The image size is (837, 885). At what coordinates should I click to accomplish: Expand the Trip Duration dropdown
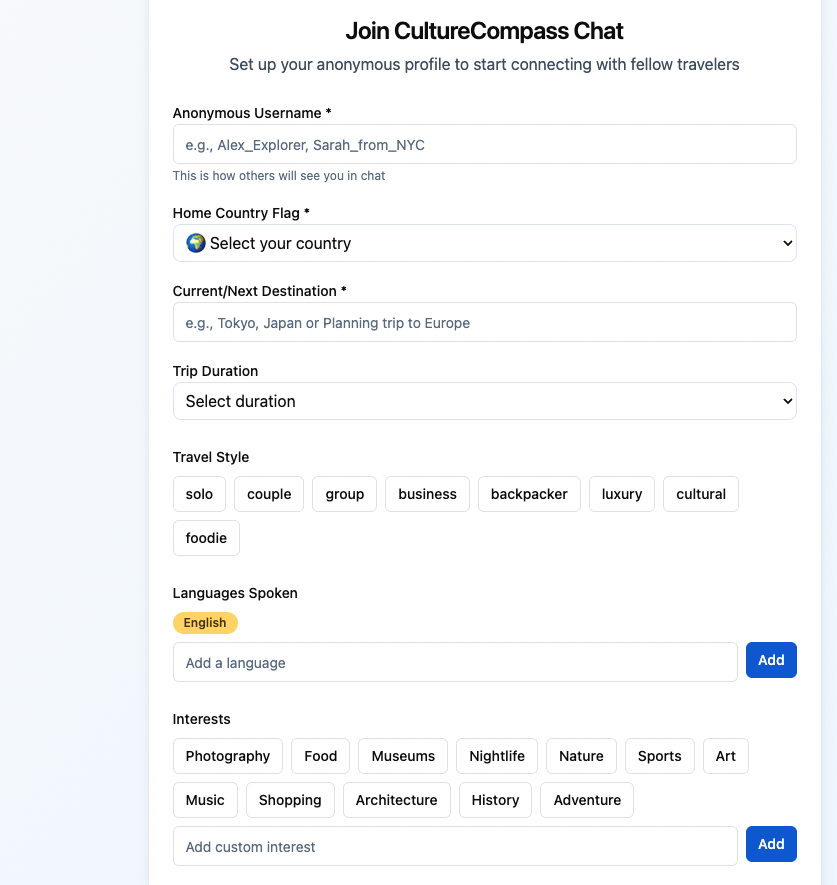tap(484, 401)
